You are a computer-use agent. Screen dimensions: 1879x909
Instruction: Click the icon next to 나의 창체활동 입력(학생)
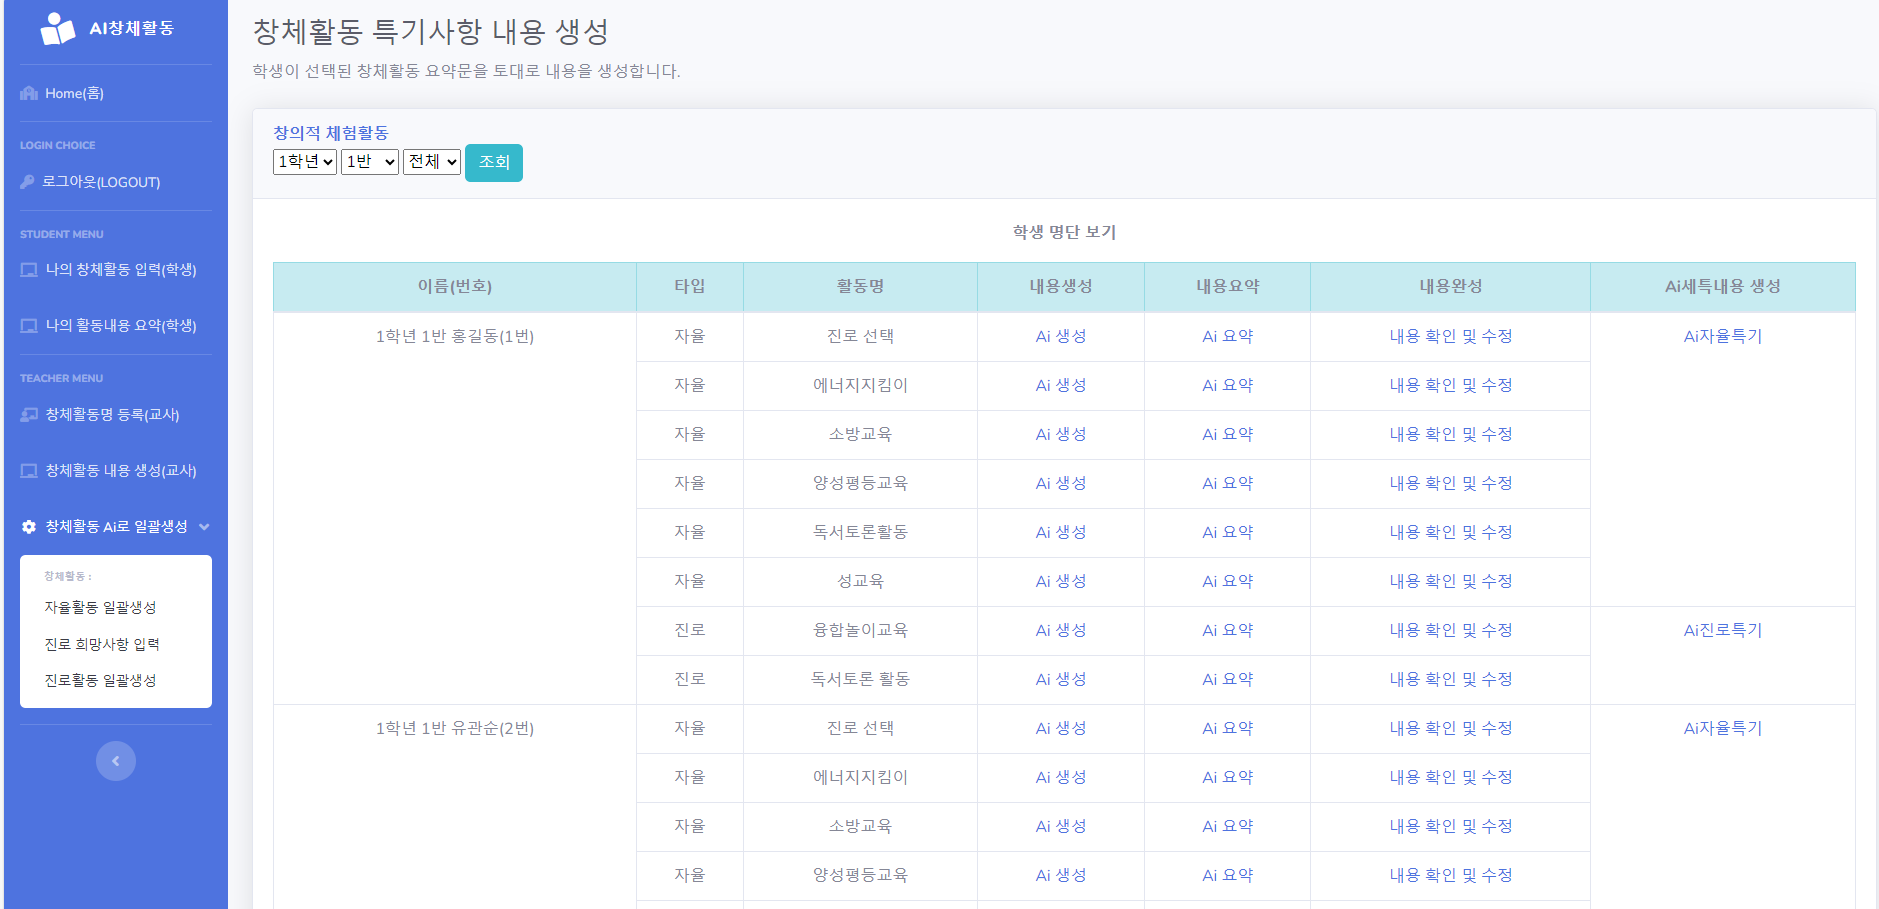click(x=29, y=270)
